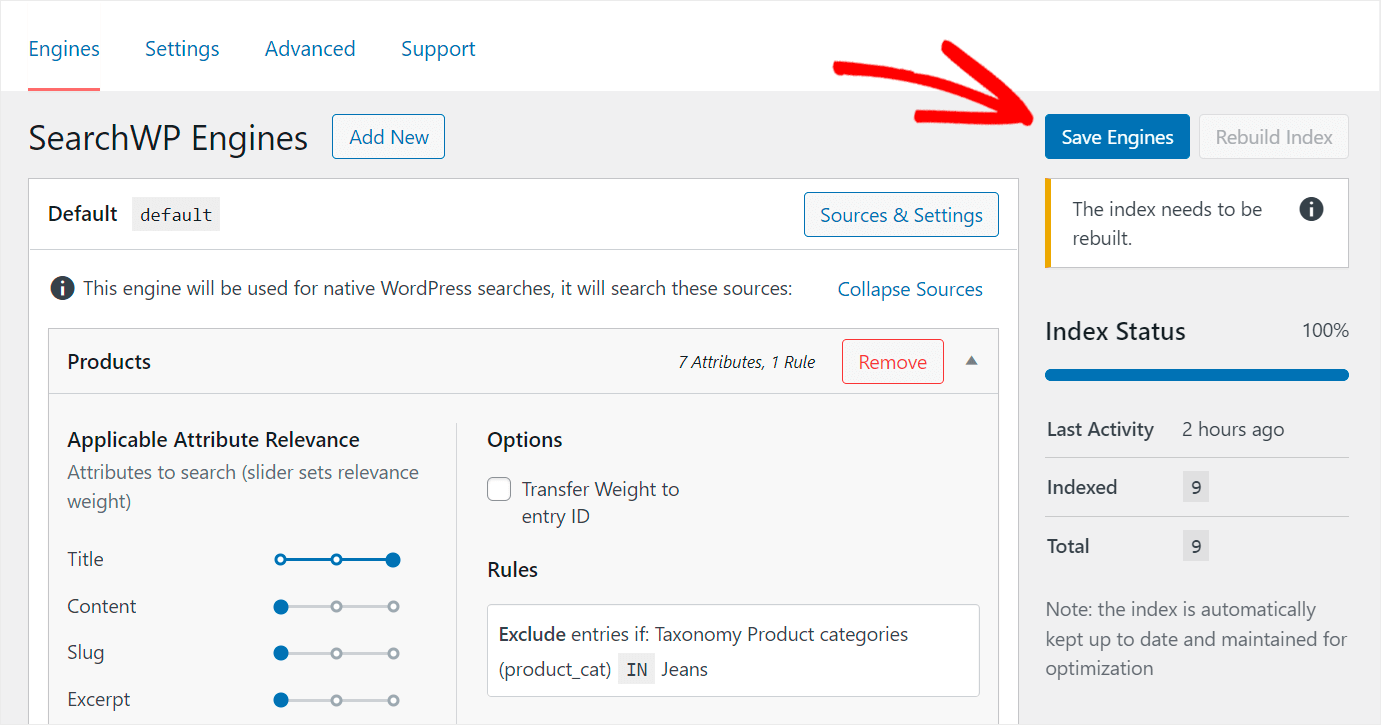The width and height of the screenshot is (1381, 725).
Task: Click the Indexed count value 9
Action: pos(1196,488)
